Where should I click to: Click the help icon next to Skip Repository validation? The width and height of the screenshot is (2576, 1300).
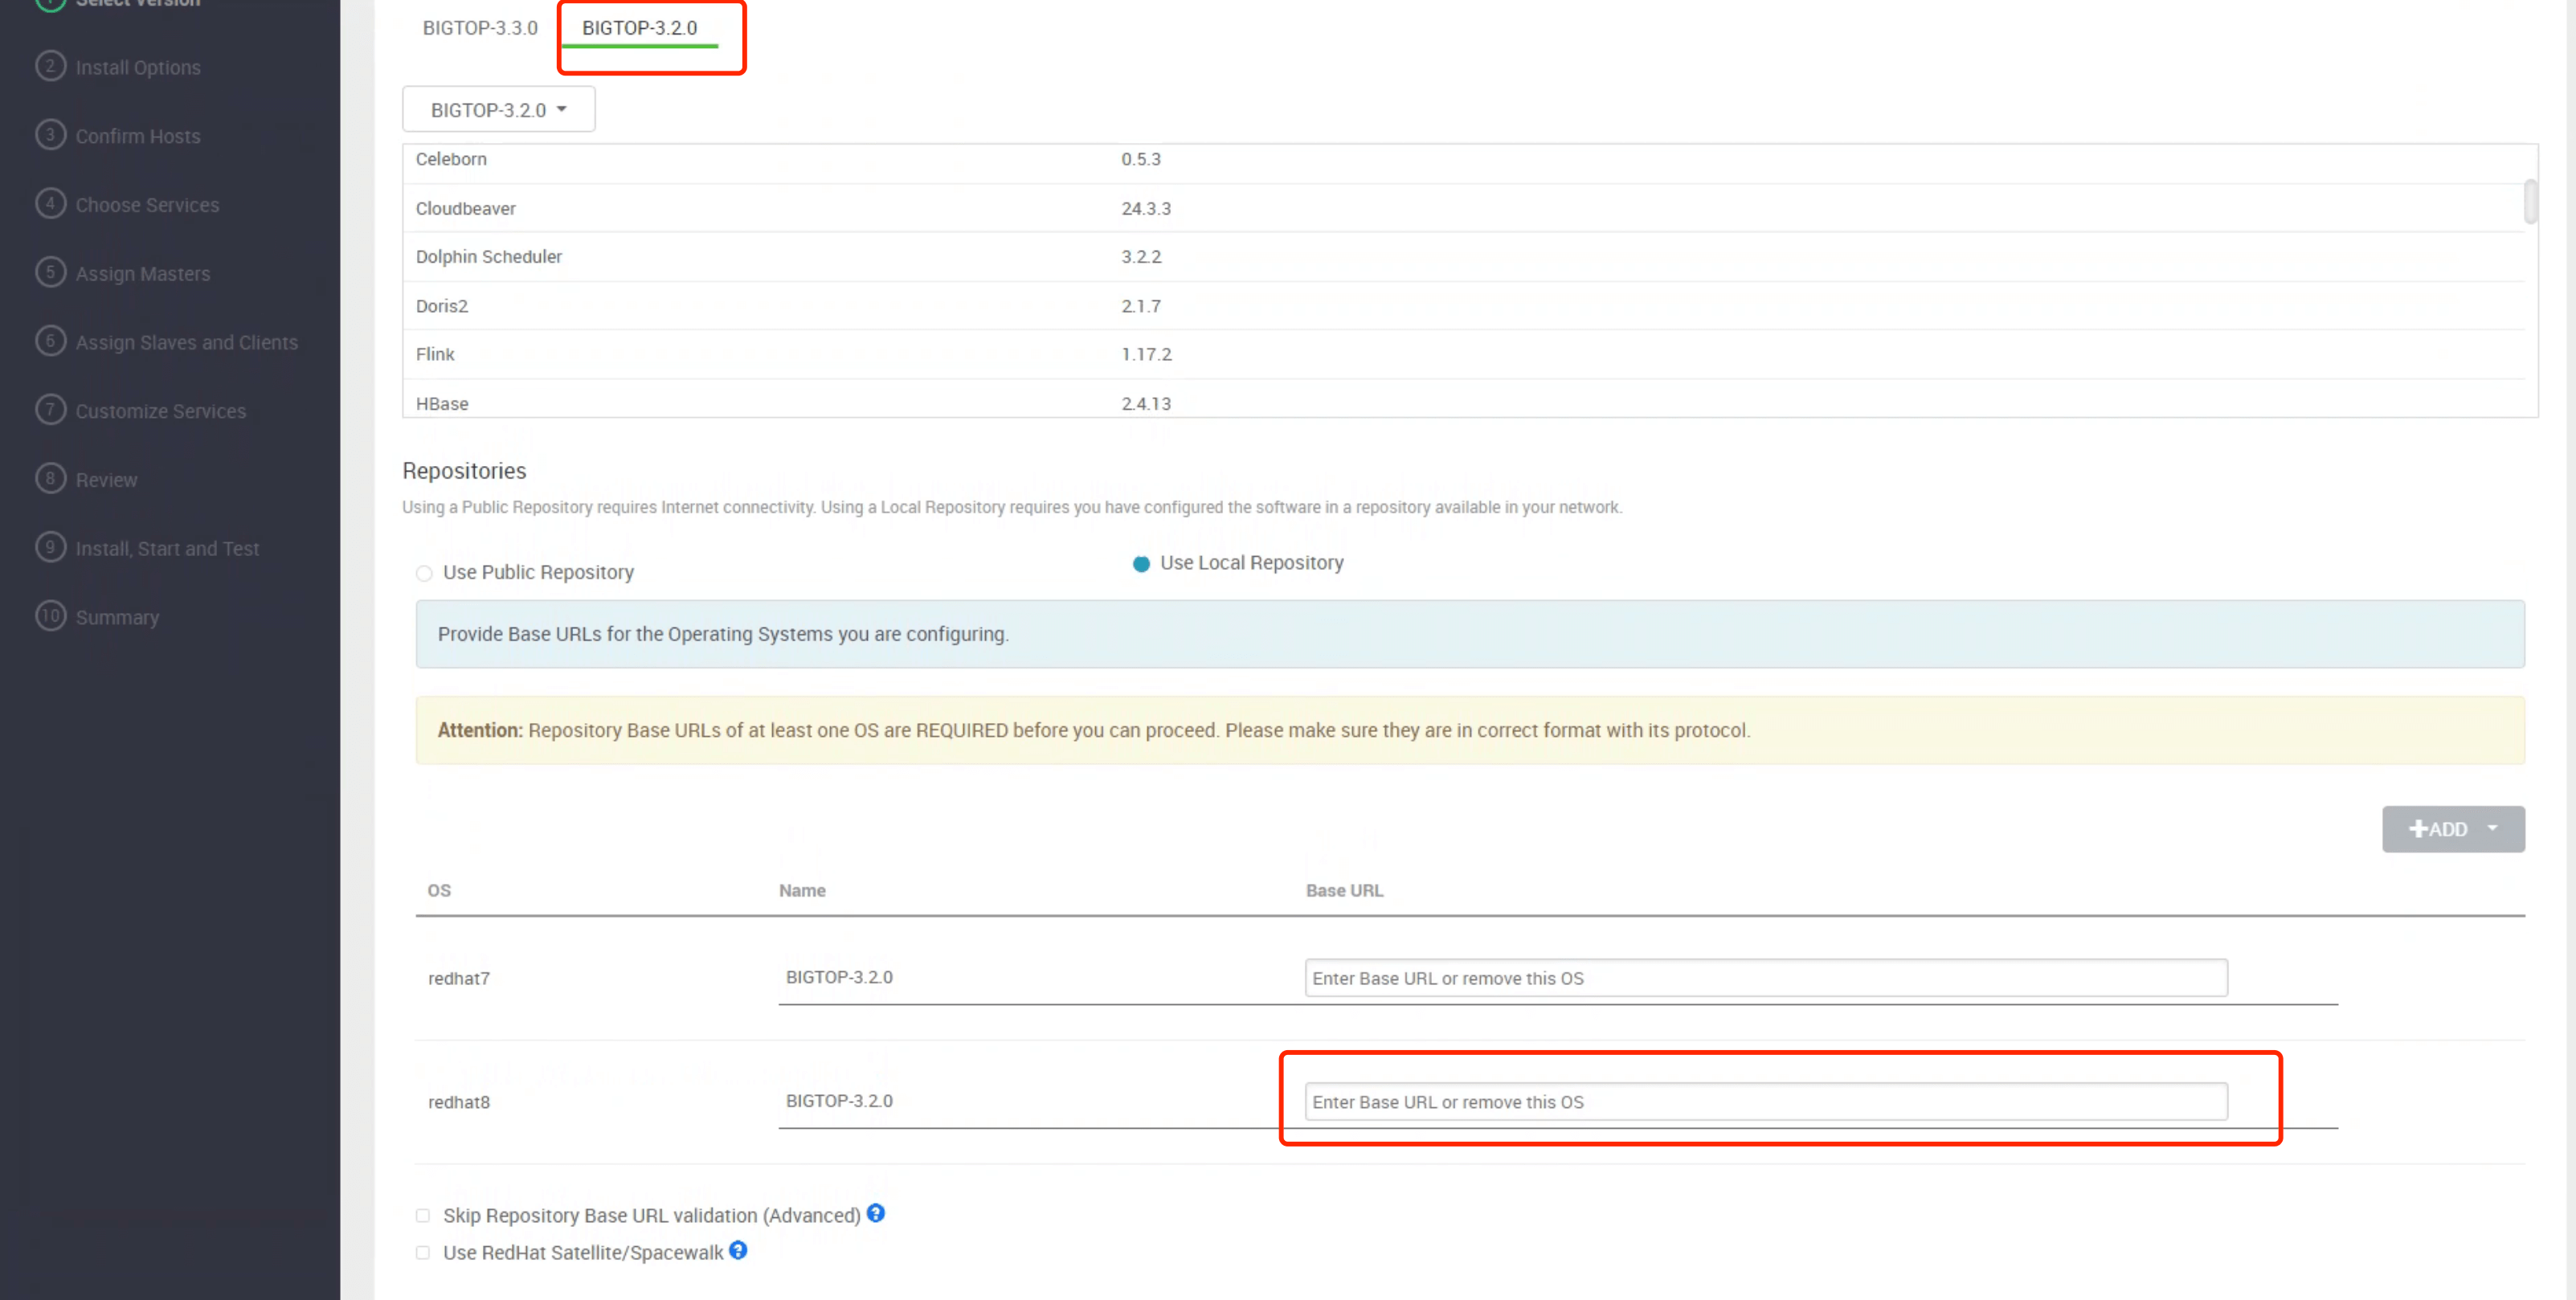click(x=876, y=1213)
